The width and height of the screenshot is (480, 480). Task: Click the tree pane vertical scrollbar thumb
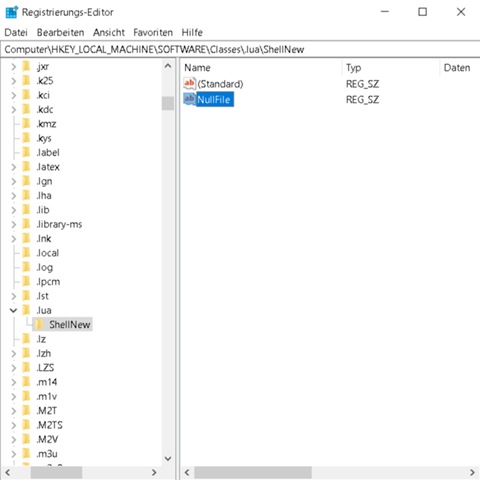pyautogui.click(x=168, y=103)
